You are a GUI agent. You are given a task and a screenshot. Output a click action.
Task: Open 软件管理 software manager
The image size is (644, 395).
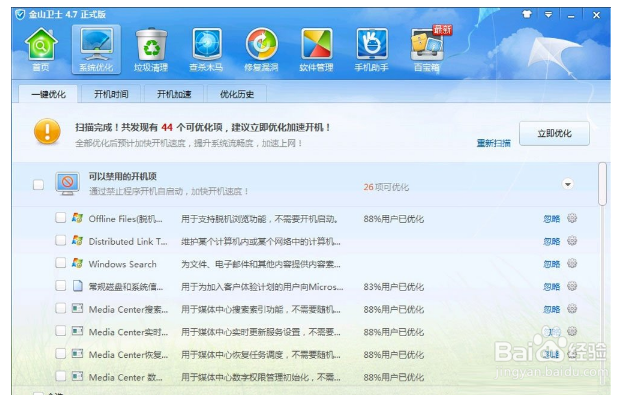pyautogui.click(x=316, y=49)
